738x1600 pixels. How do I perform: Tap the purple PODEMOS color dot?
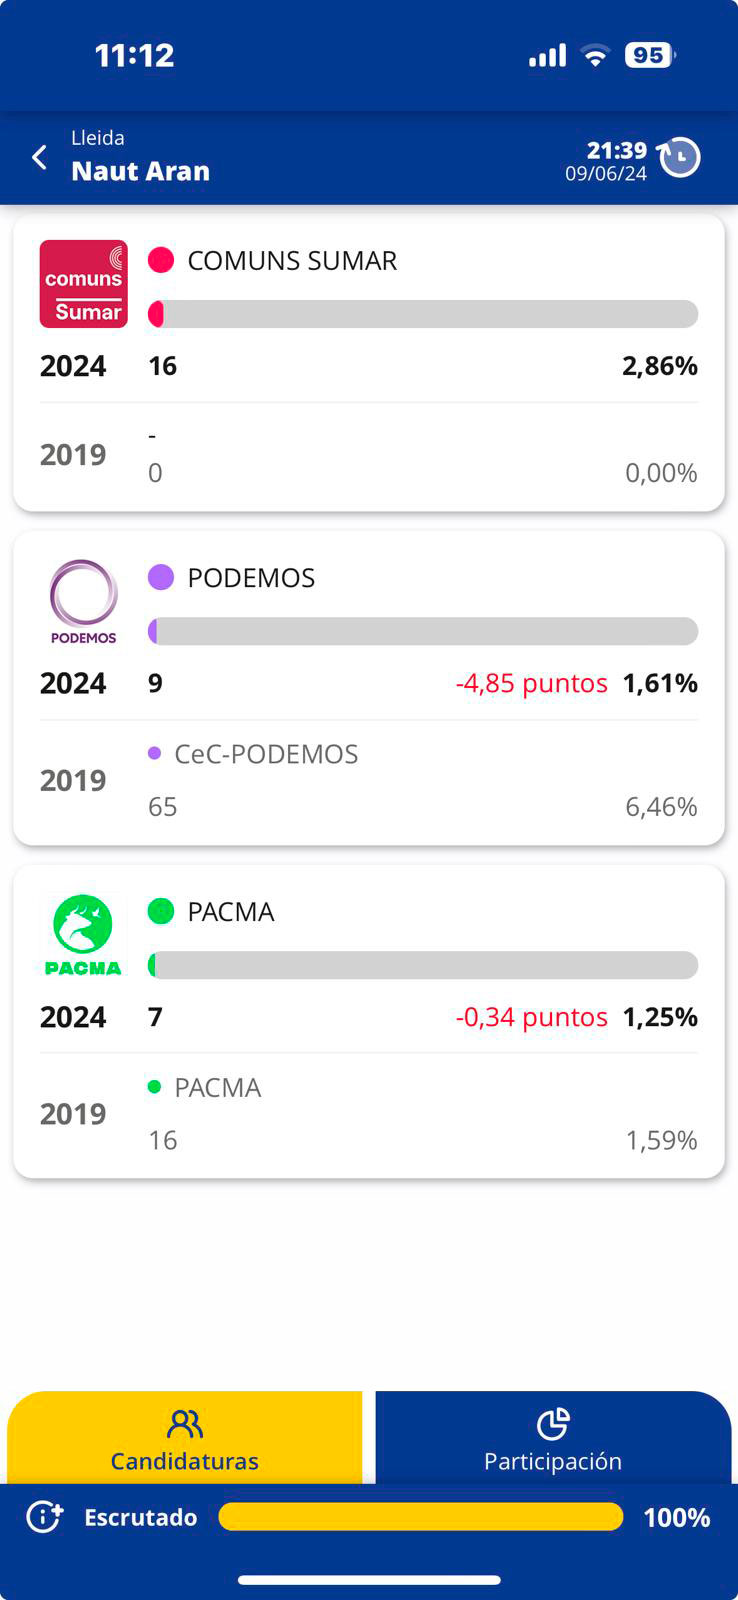(161, 577)
